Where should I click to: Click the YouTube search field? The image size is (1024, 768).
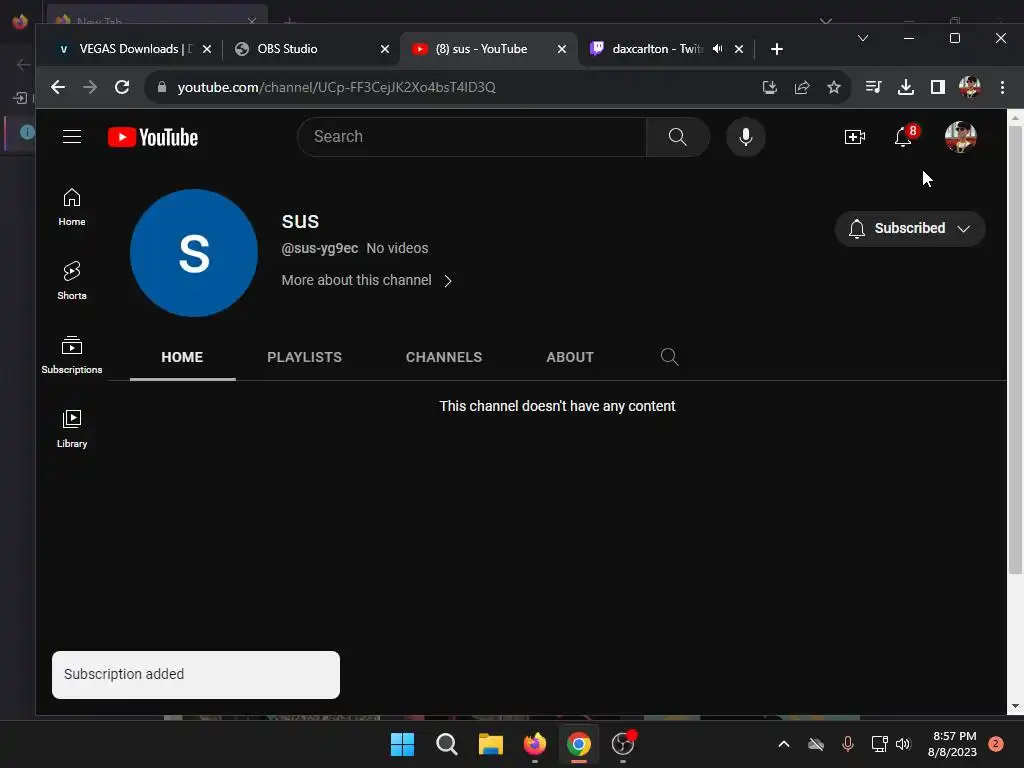click(472, 136)
